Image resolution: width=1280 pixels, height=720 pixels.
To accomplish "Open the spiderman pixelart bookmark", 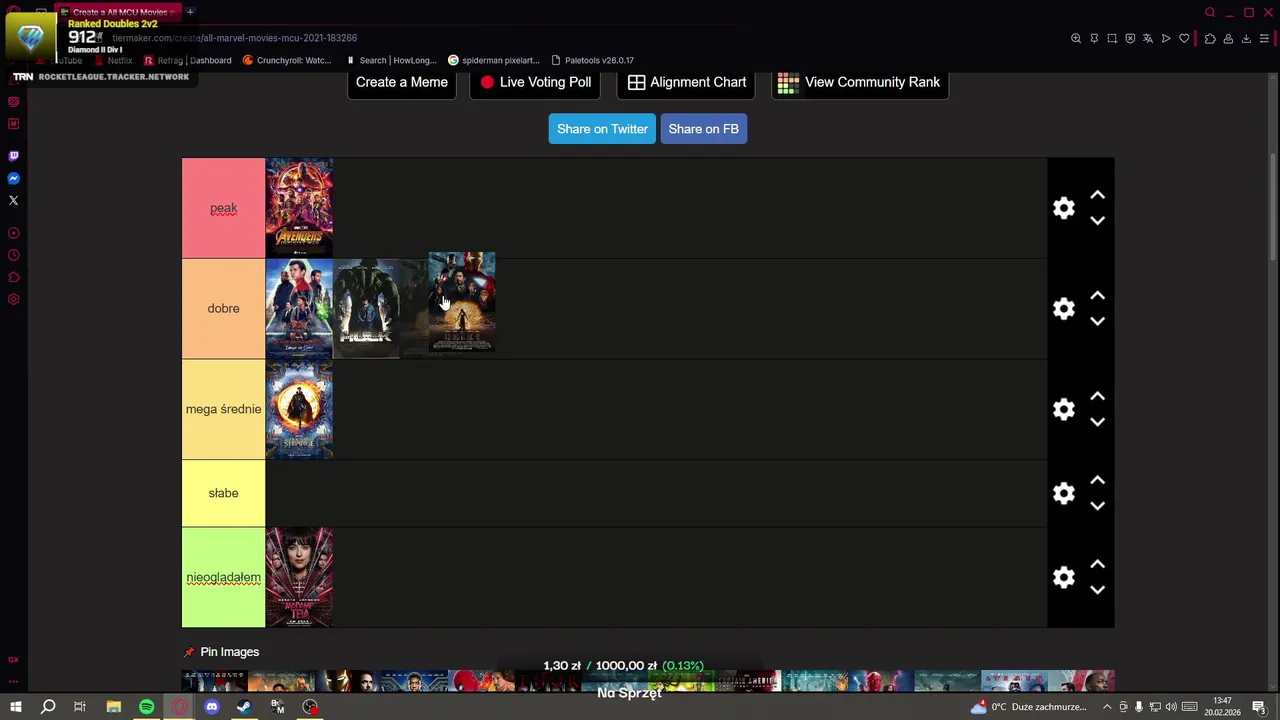I will (494, 60).
